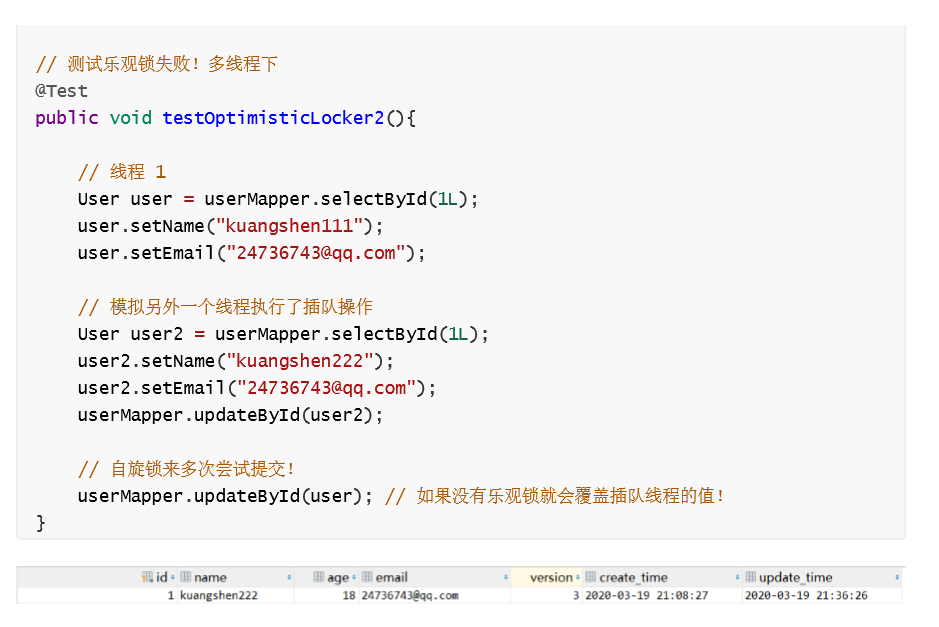This screenshot has height=627, width=939.
Task: Select the email column header label
Action: 392,577
